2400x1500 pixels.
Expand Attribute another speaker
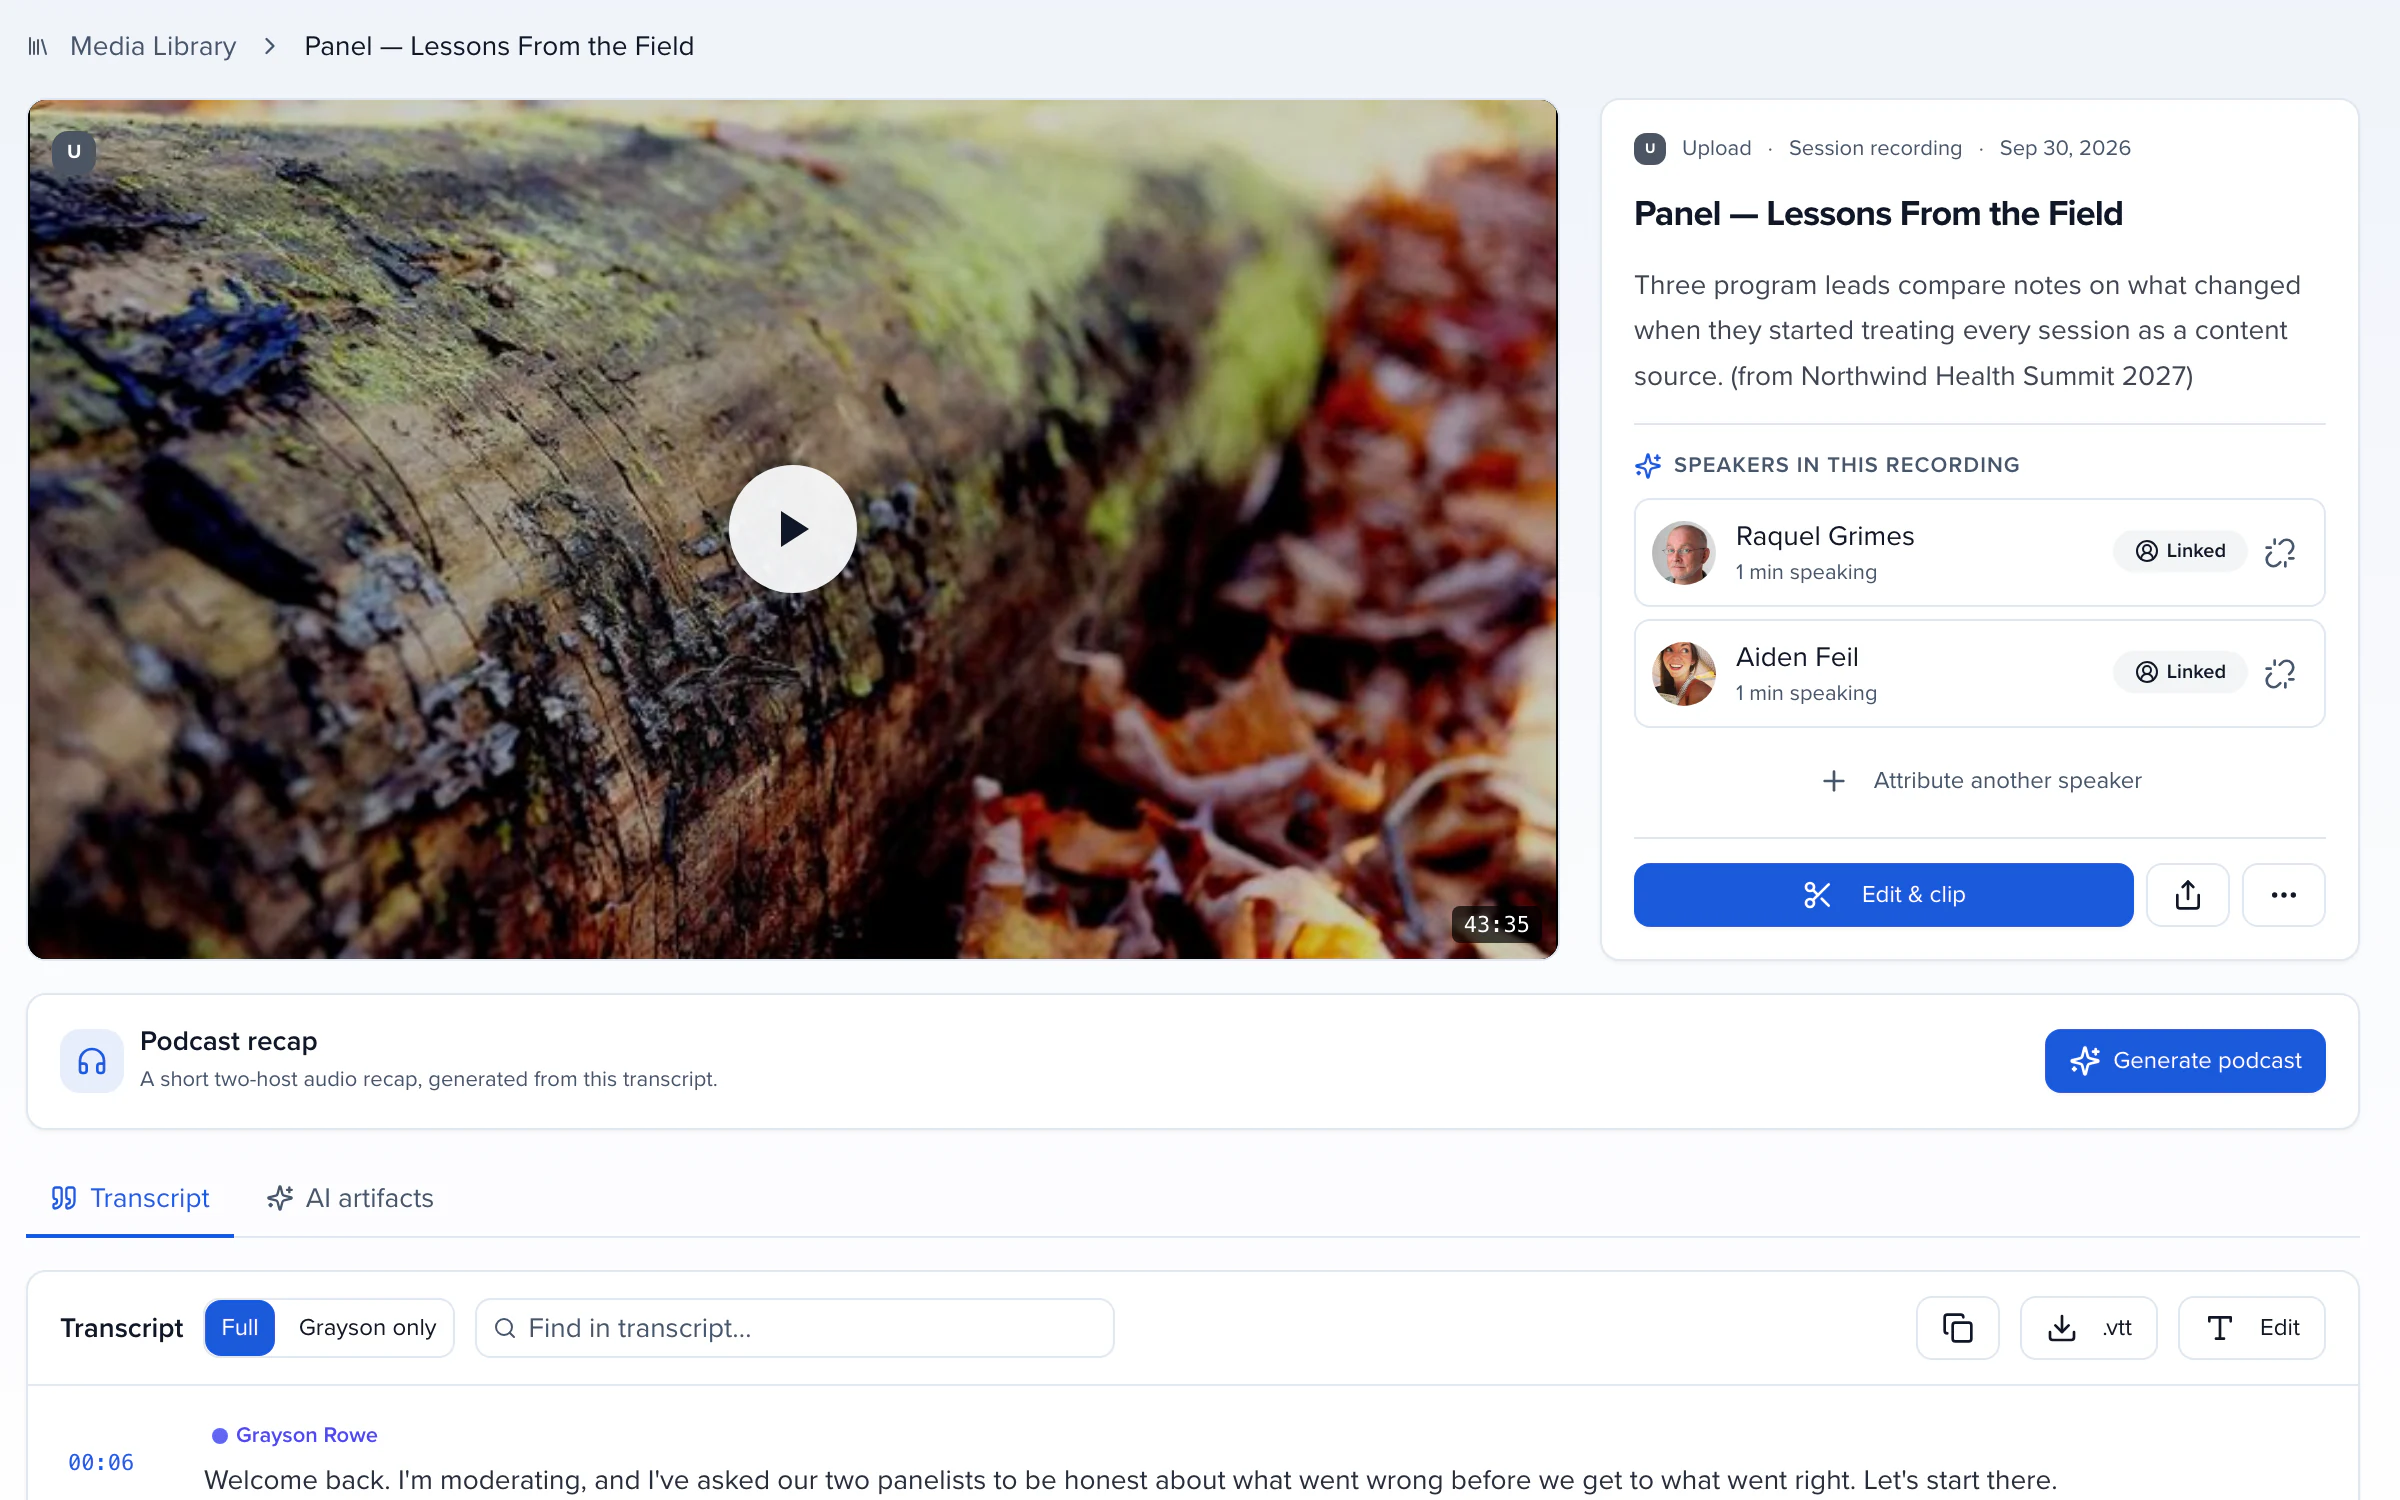(1980, 781)
